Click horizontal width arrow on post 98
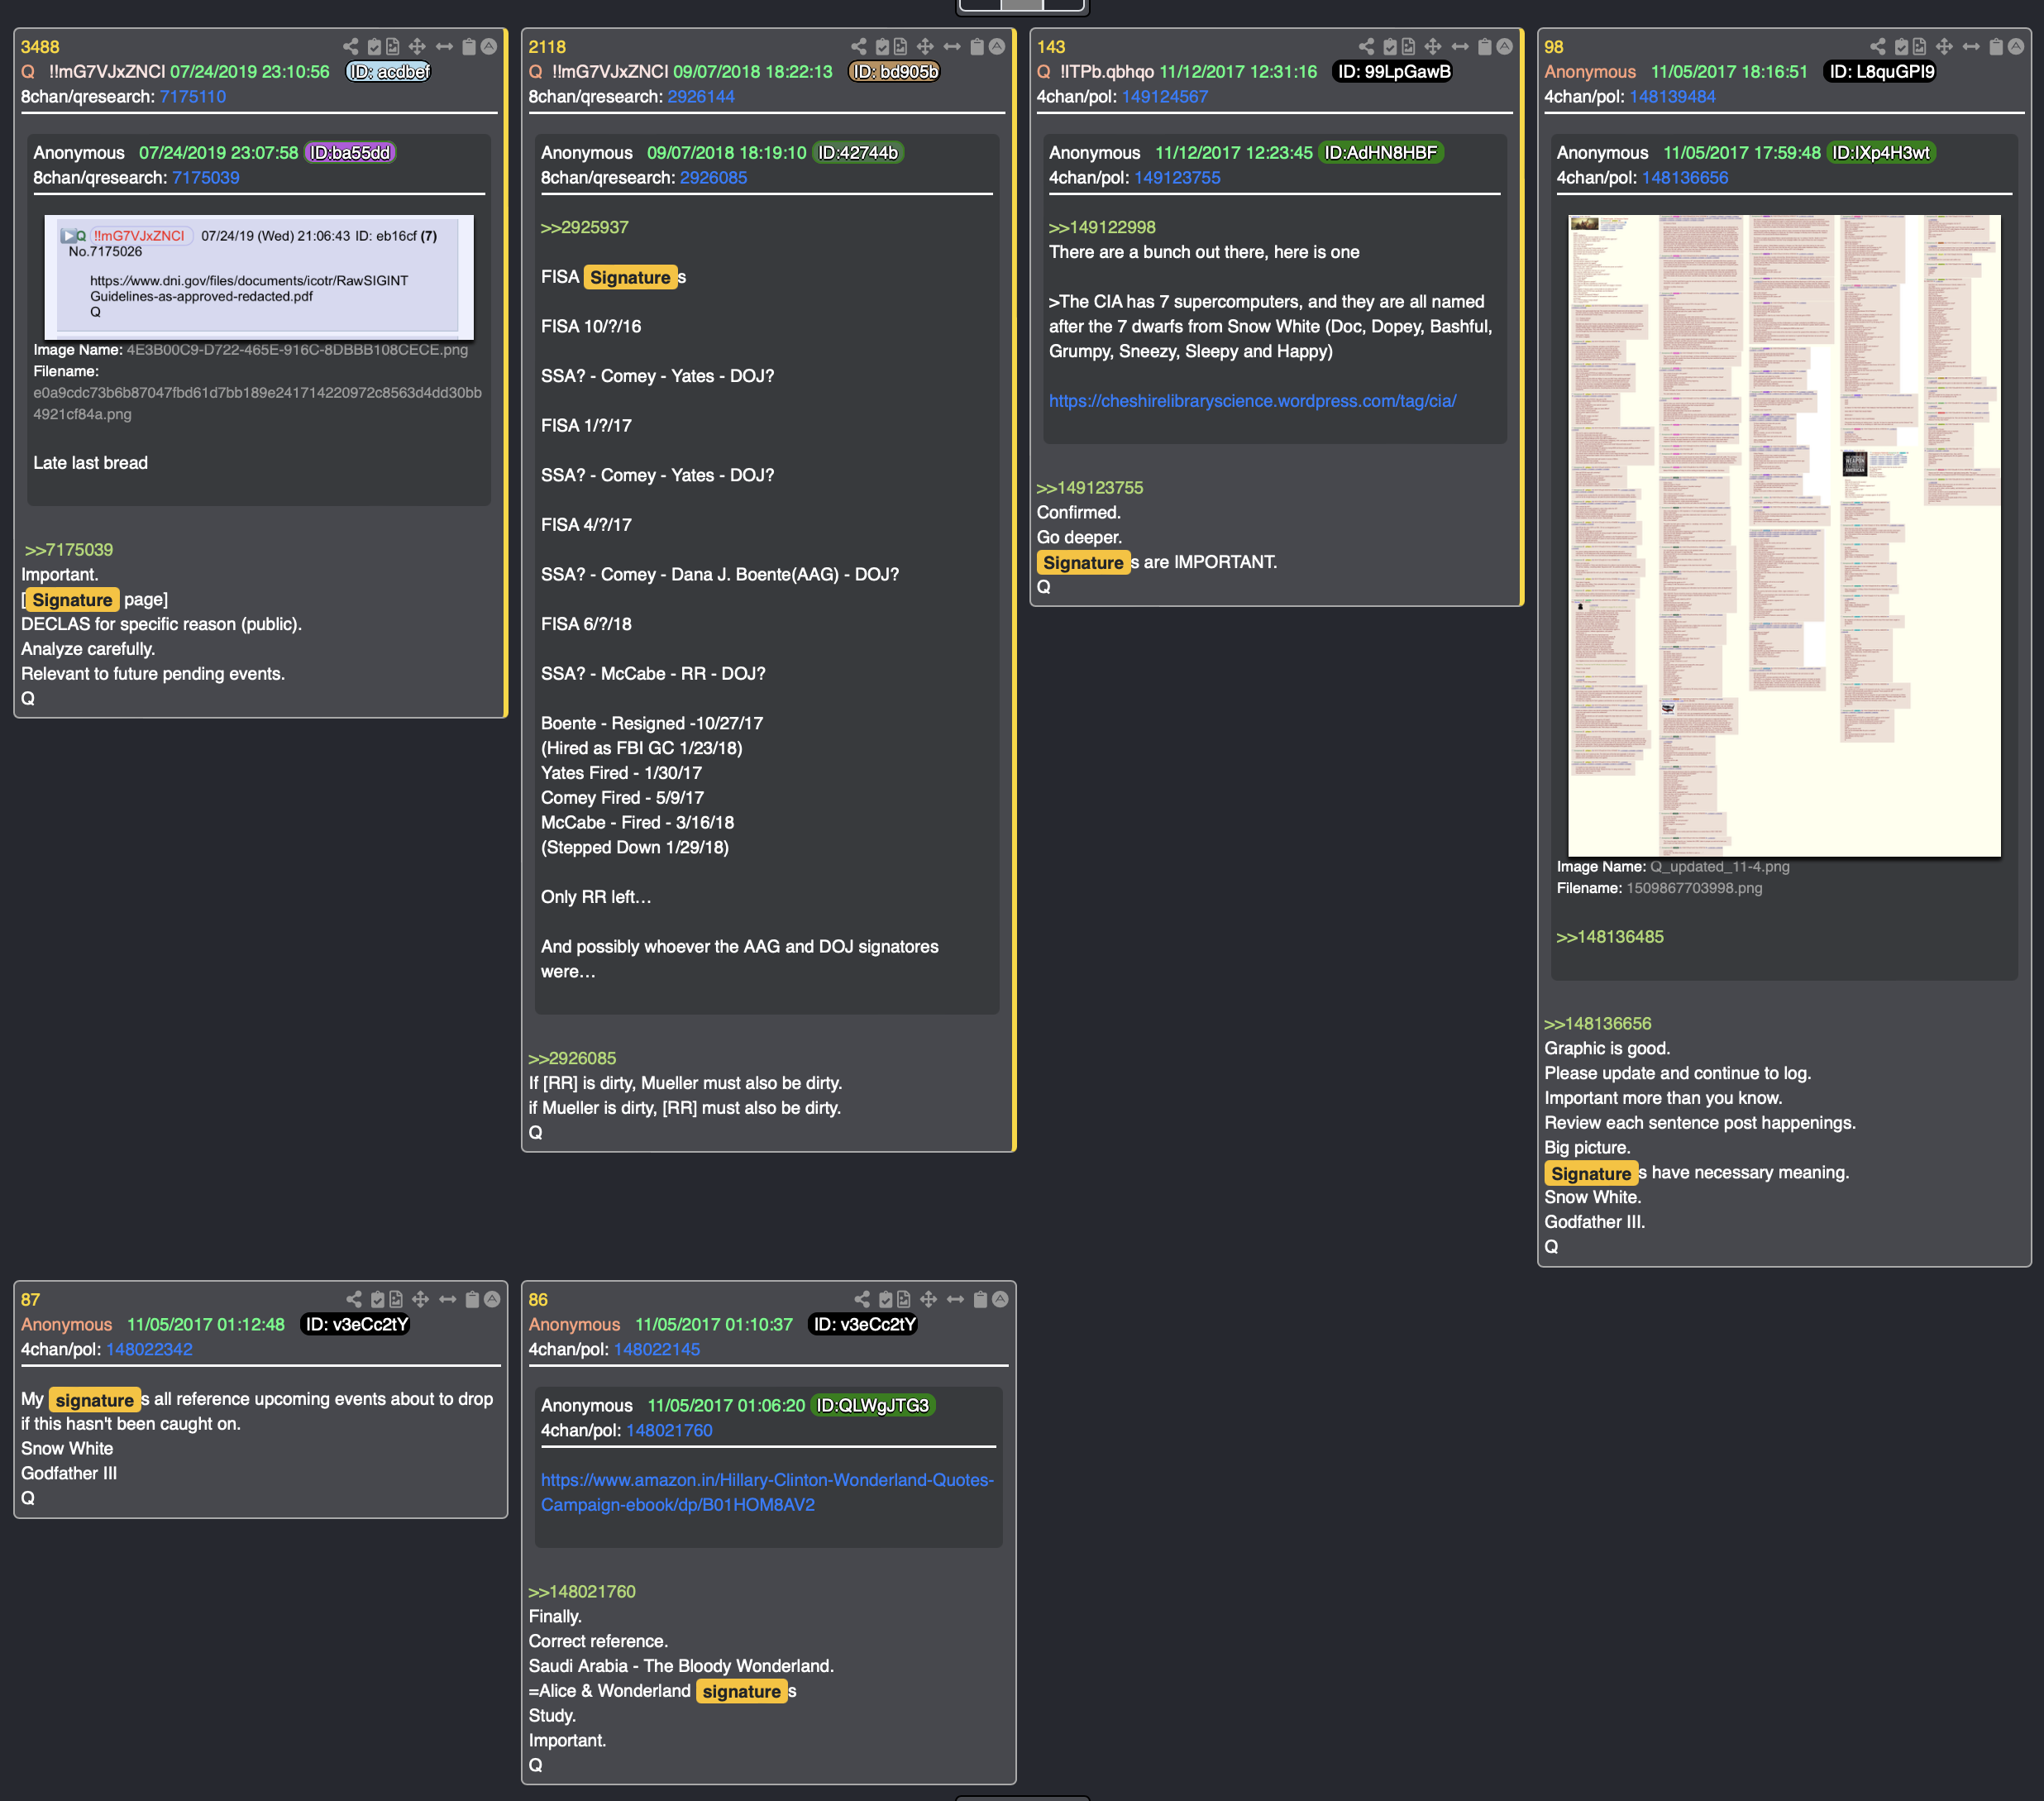 [x=1971, y=47]
